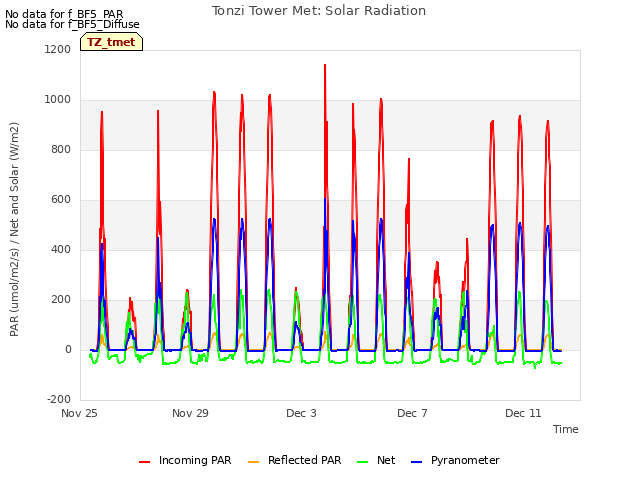Click the Dec 3 x-axis tick label
The width and height of the screenshot is (640, 480).
click(301, 413)
